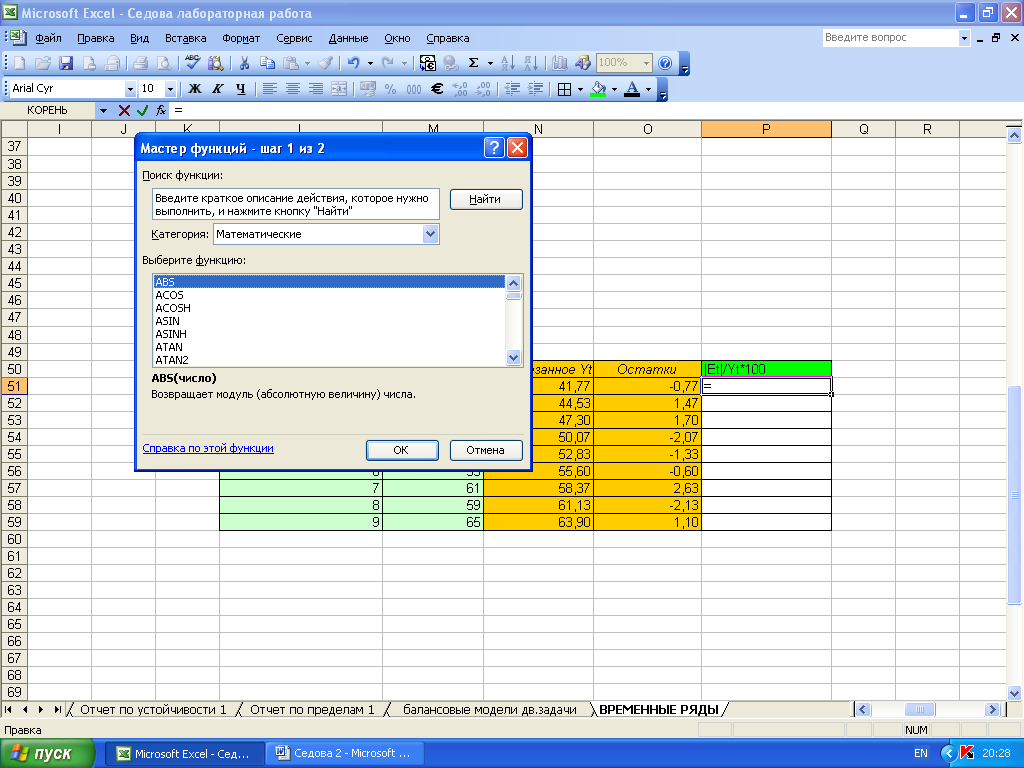Open the AutoSum dropdown arrow
This screenshot has height=768, width=1024.
pos(490,63)
